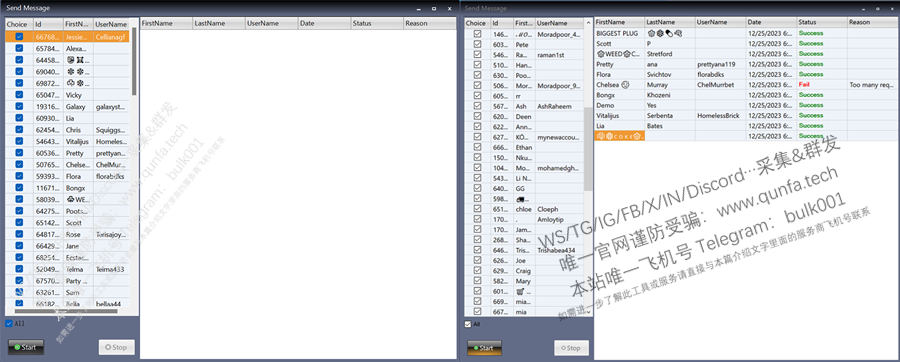Image resolution: width=900 pixels, height=362 pixels.
Task: Click the up arrow of the right contact list scrollbar
Action: tap(588, 23)
